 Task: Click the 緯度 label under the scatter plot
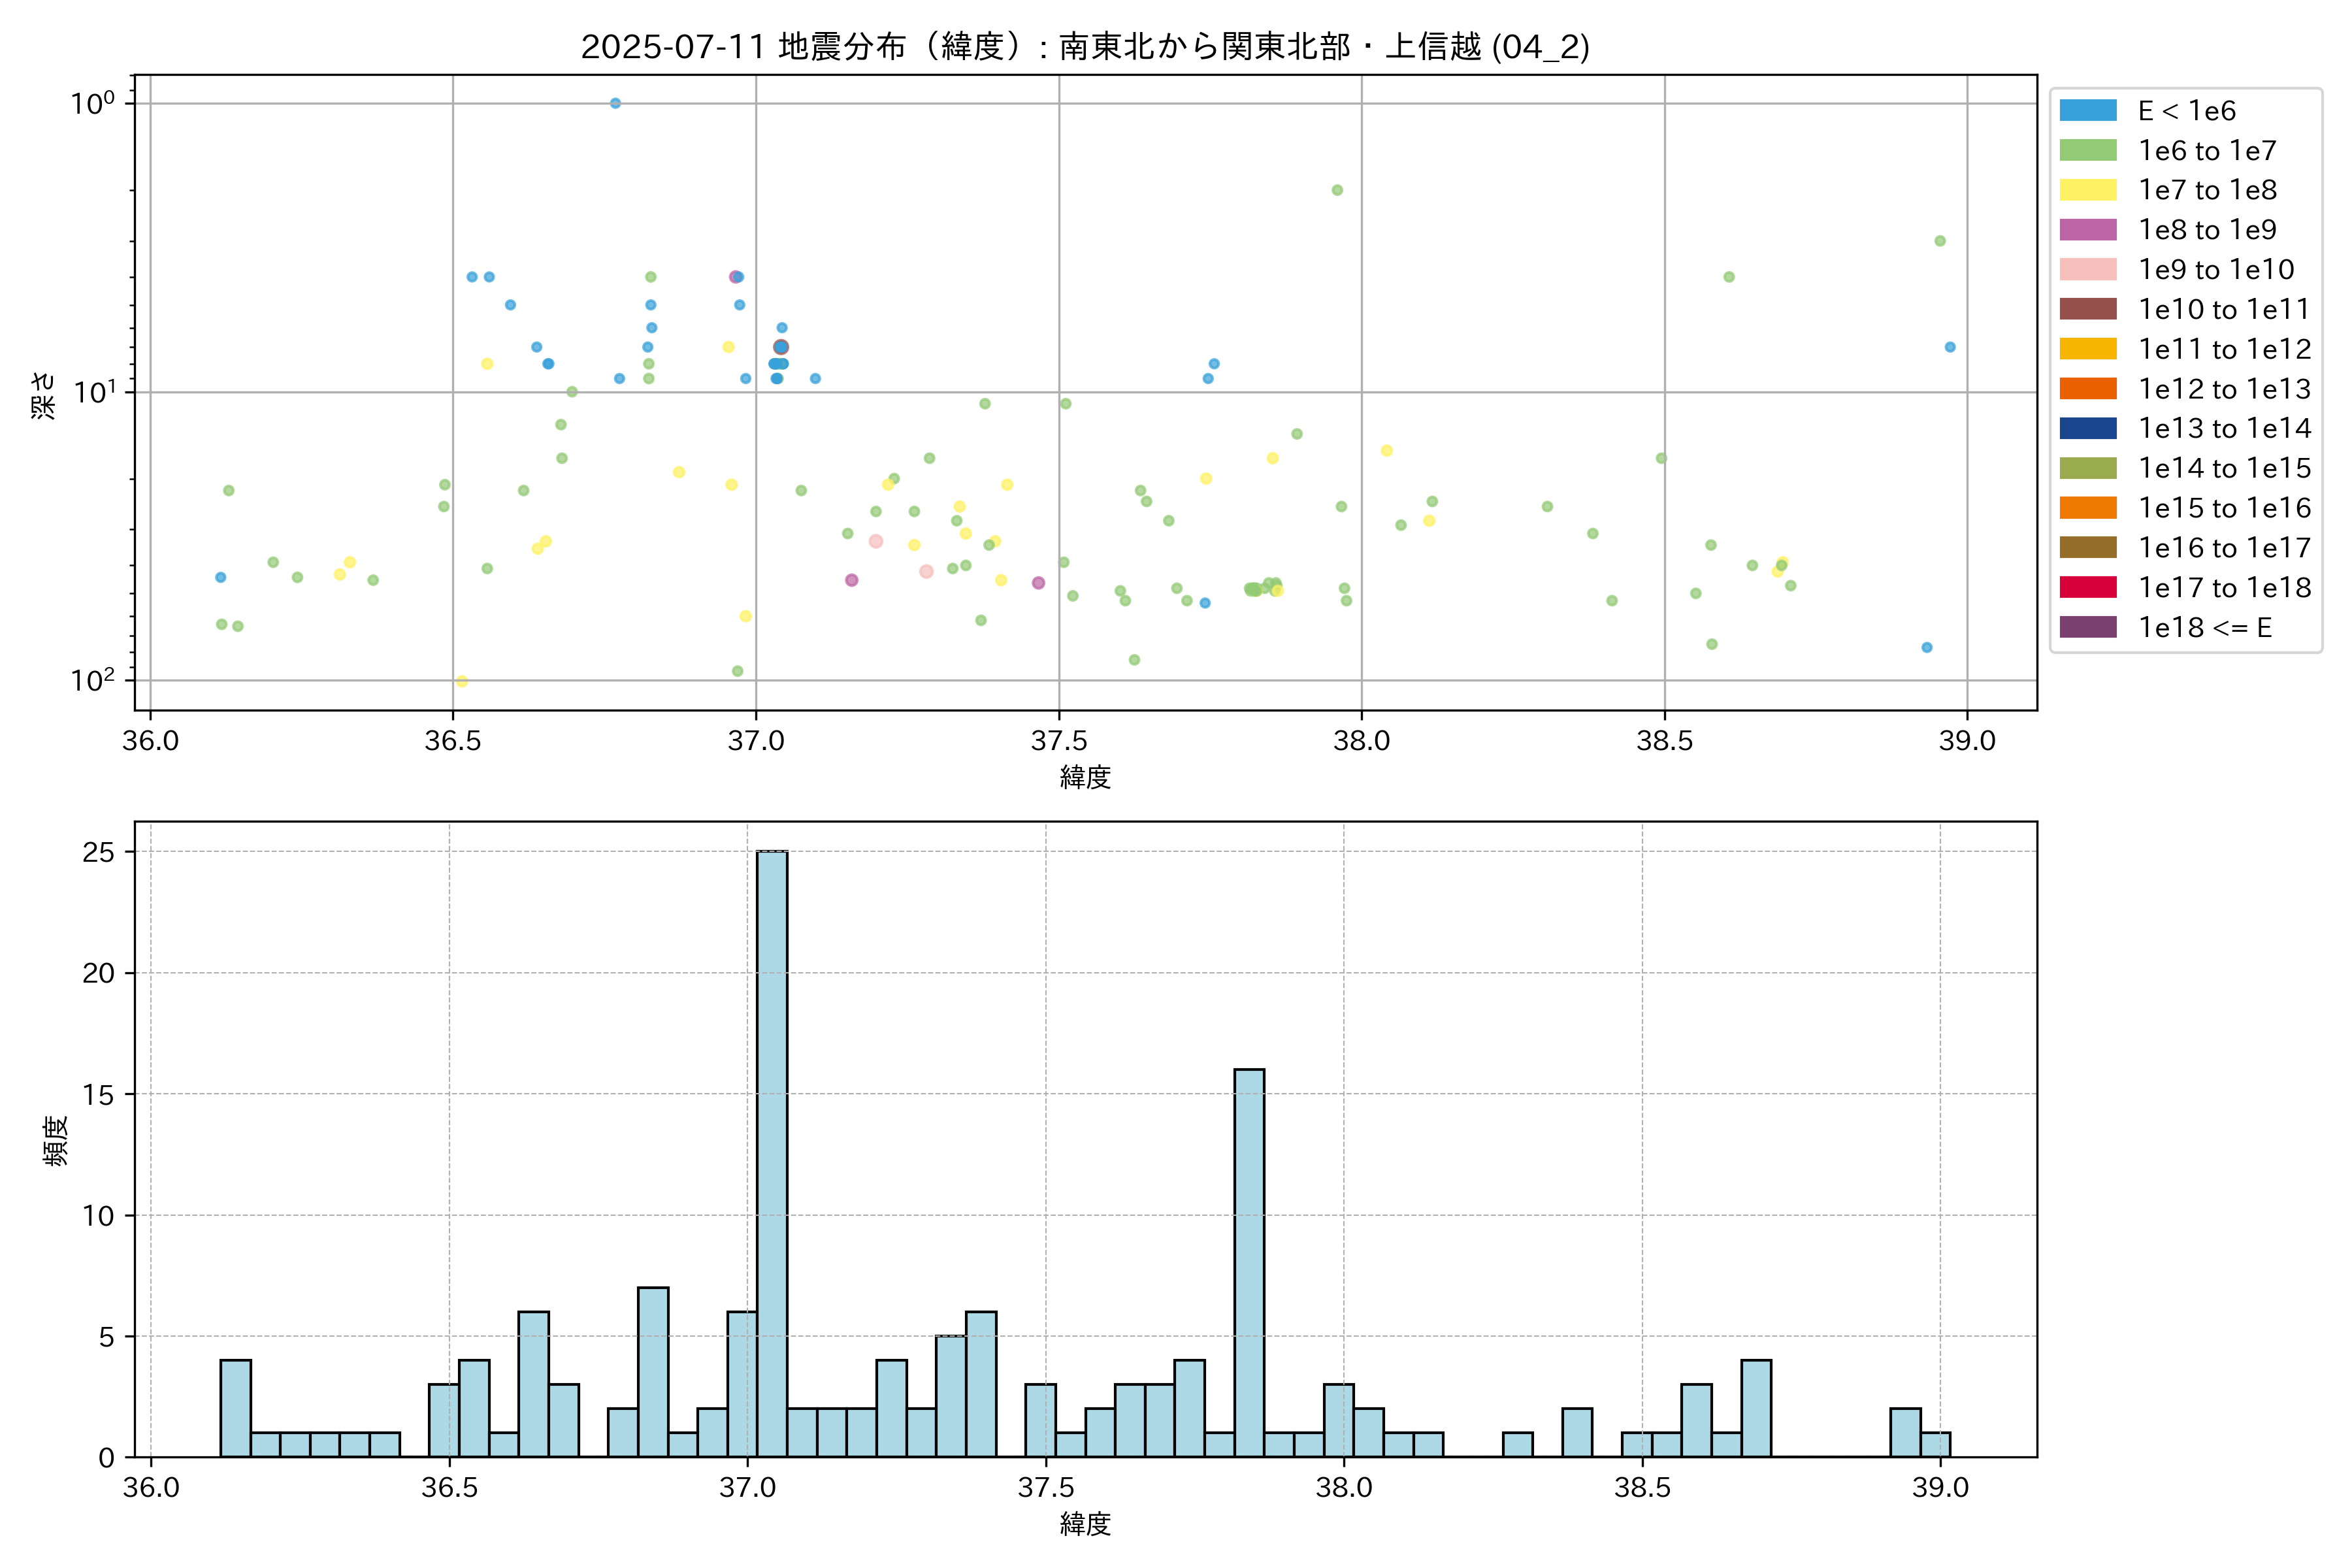(x=1085, y=777)
